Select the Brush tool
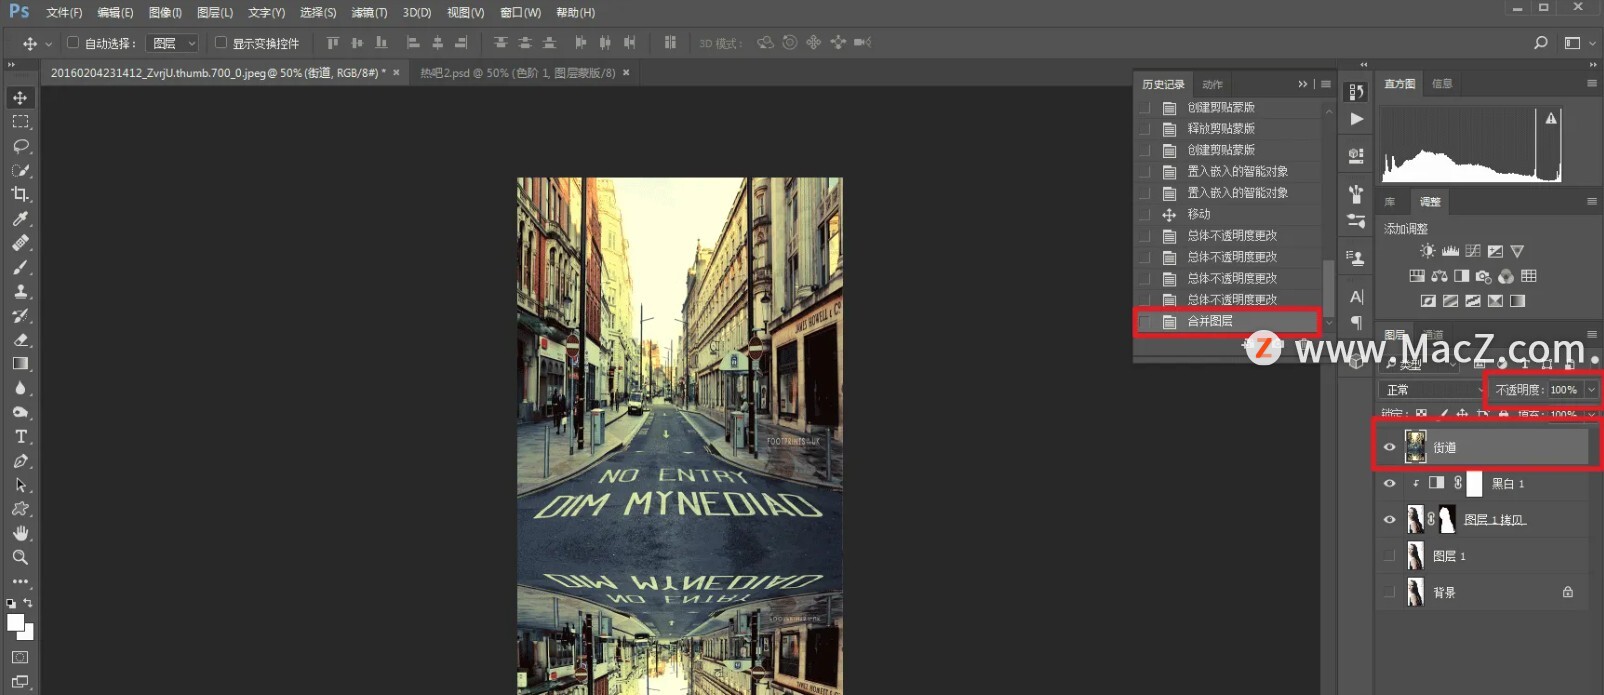The height and width of the screenshot is (695, 1604). click(20, 267)
